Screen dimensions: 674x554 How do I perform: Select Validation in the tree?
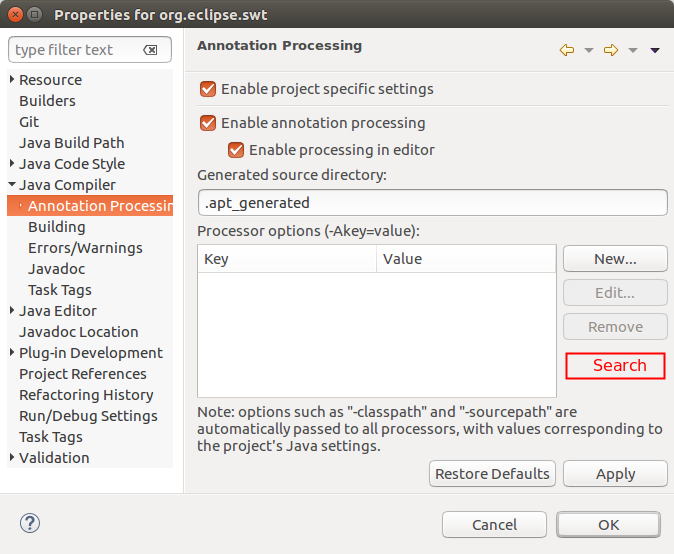tap(54, 458)
